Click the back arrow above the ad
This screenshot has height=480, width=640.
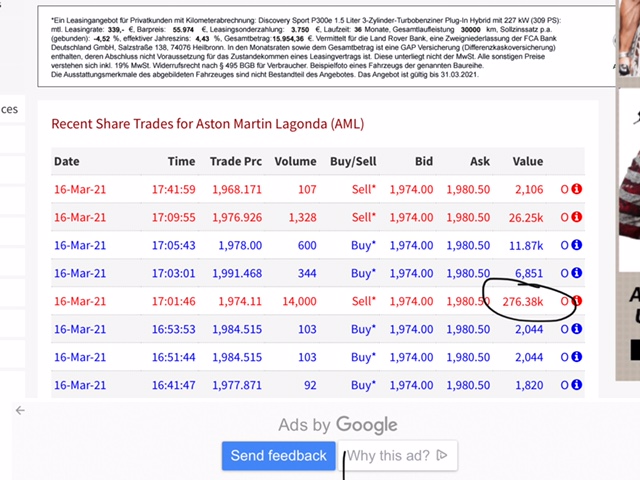(20, 410)
